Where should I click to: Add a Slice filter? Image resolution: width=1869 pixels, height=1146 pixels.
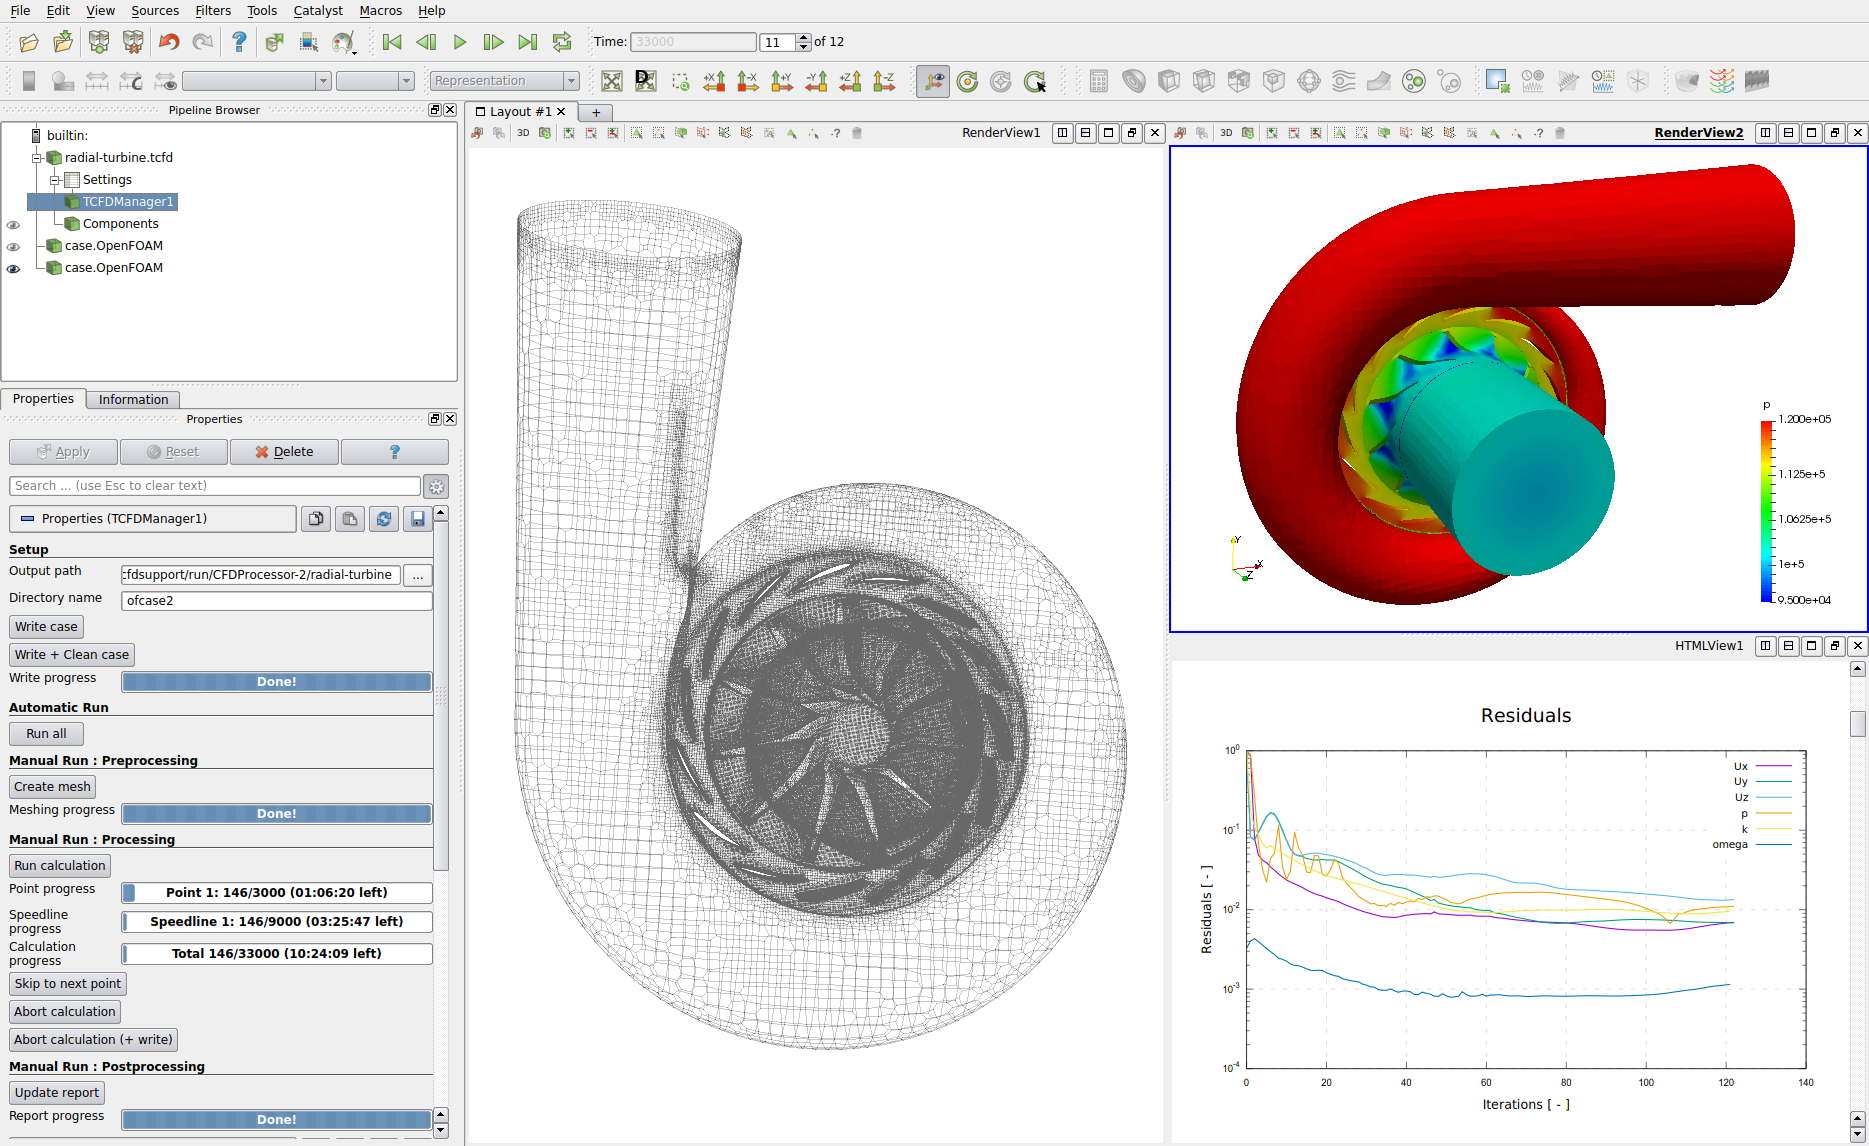pyautogui.click(x=1203, y=81)
